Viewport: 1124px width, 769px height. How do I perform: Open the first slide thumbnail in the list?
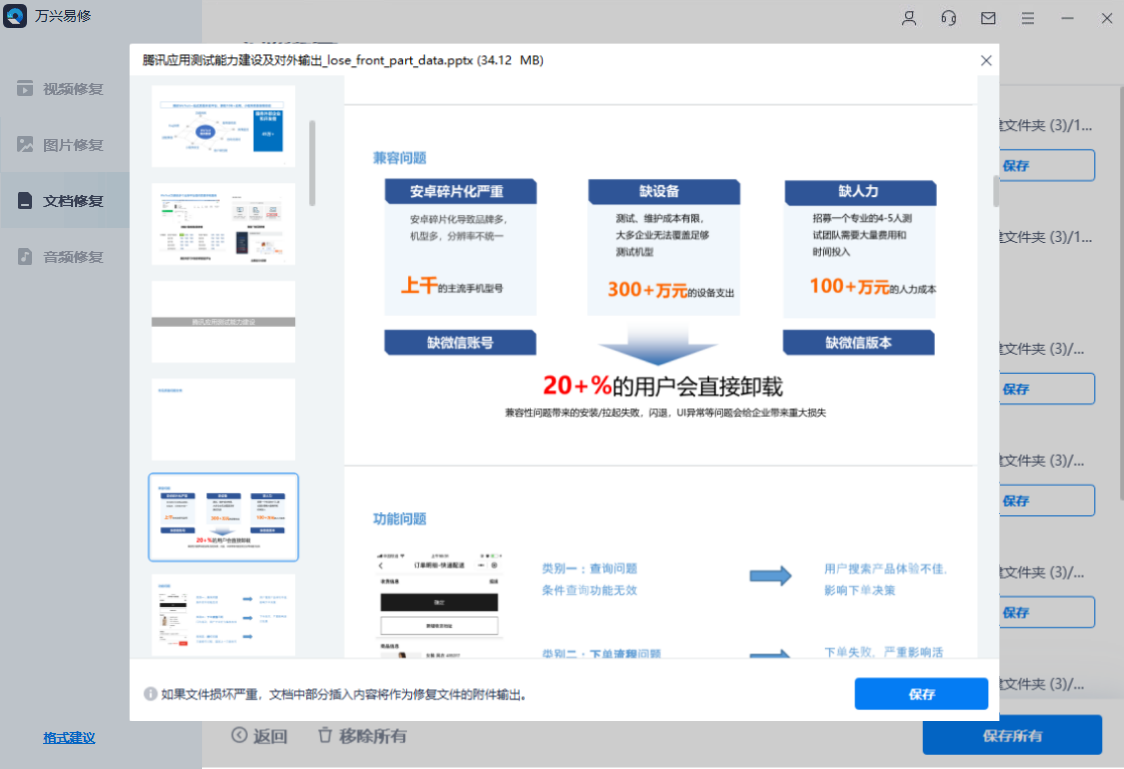(223, 126)
